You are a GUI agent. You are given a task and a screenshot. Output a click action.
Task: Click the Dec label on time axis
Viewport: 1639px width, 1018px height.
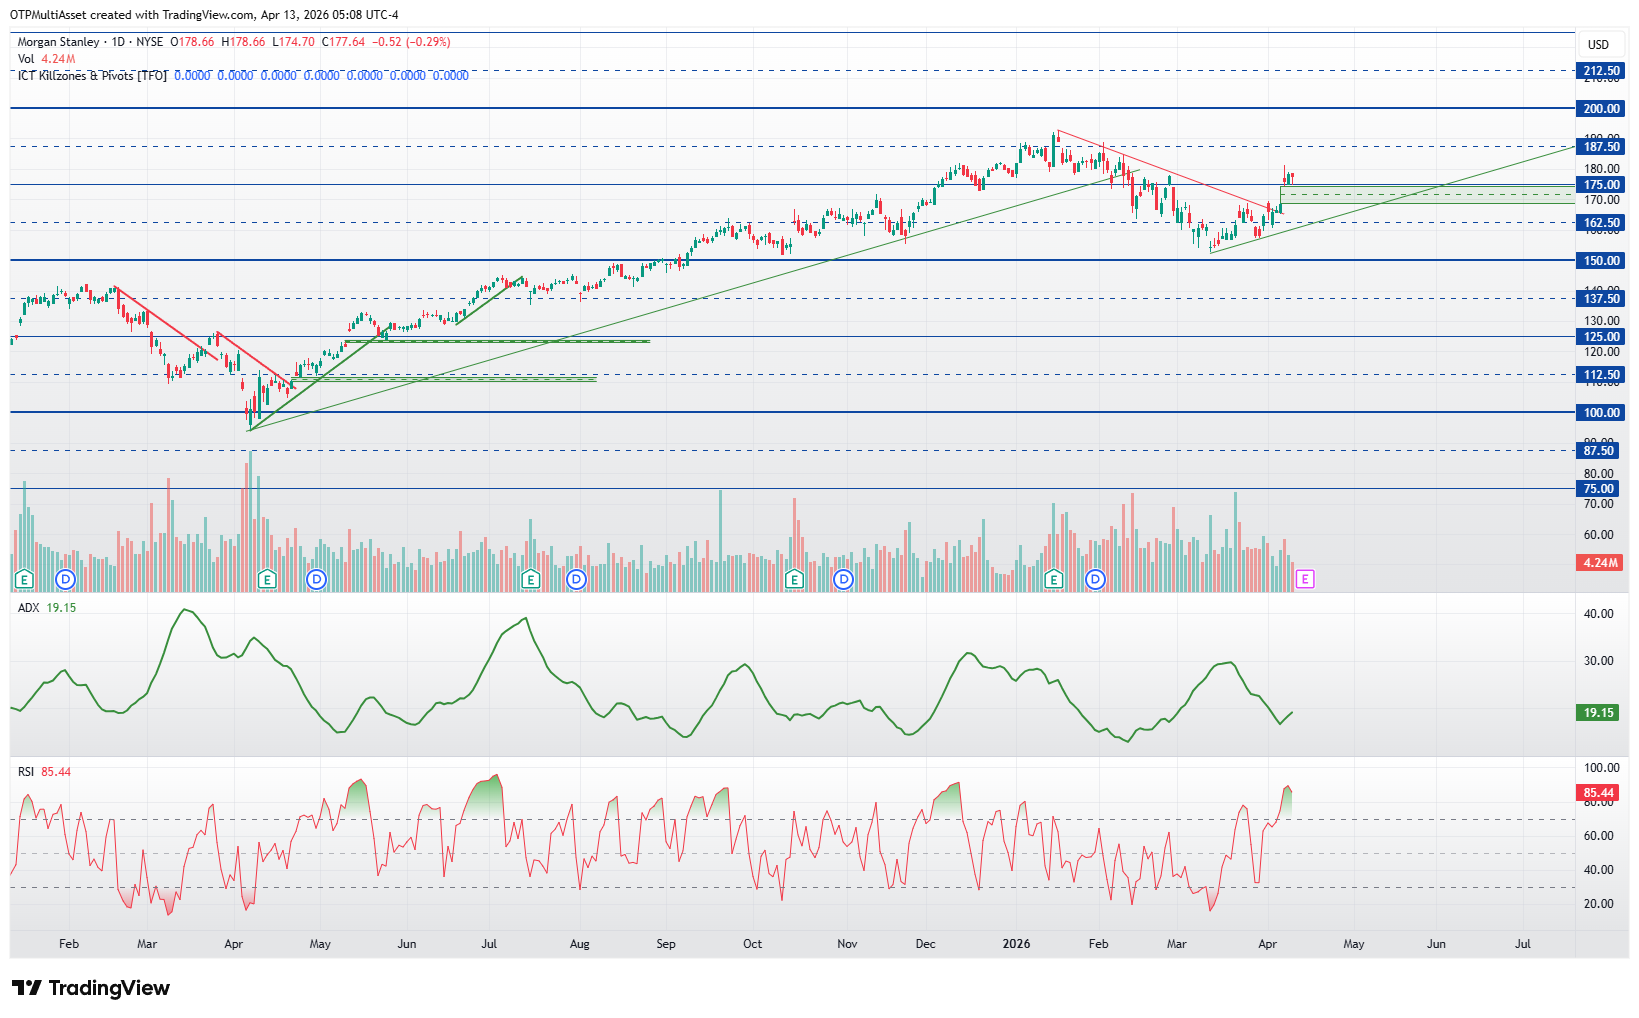tap(926, 944)
